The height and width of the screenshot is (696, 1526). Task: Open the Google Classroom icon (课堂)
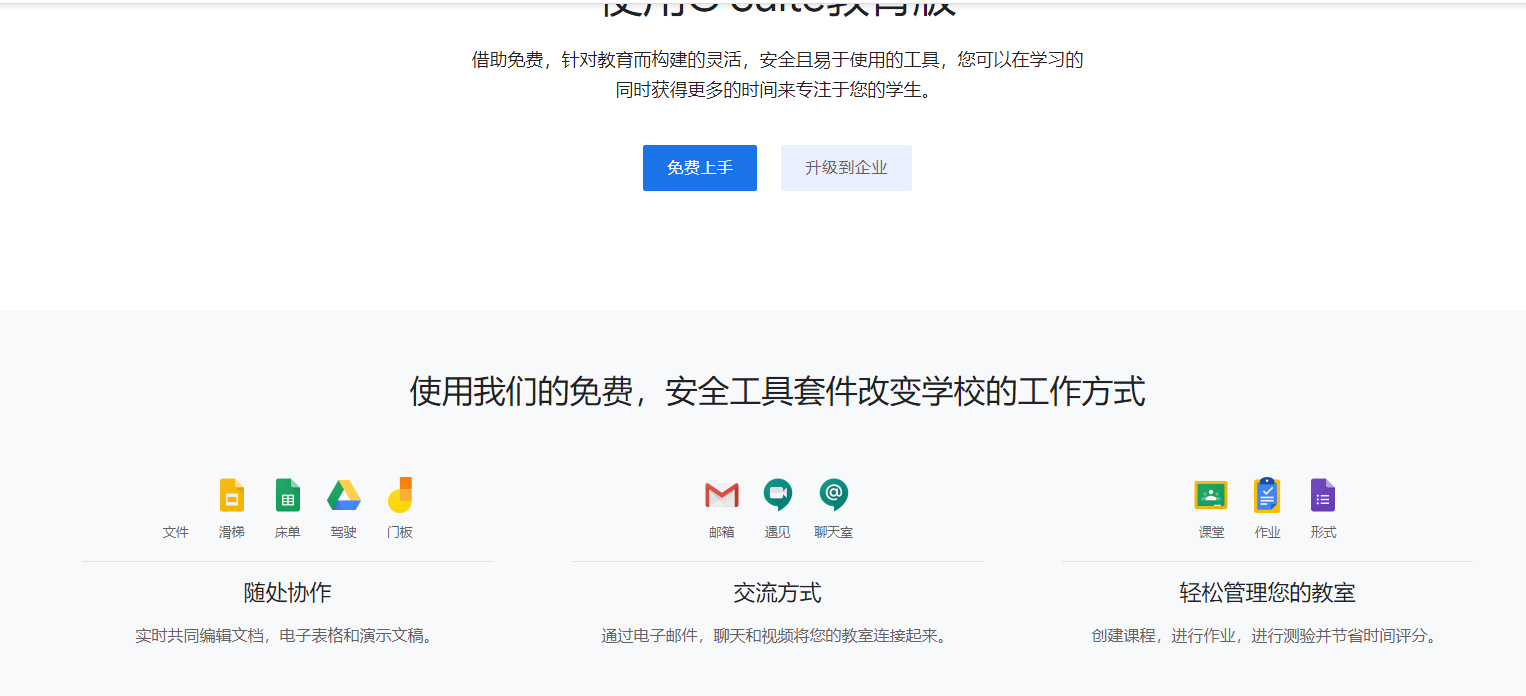click(x=1211, y=495)
